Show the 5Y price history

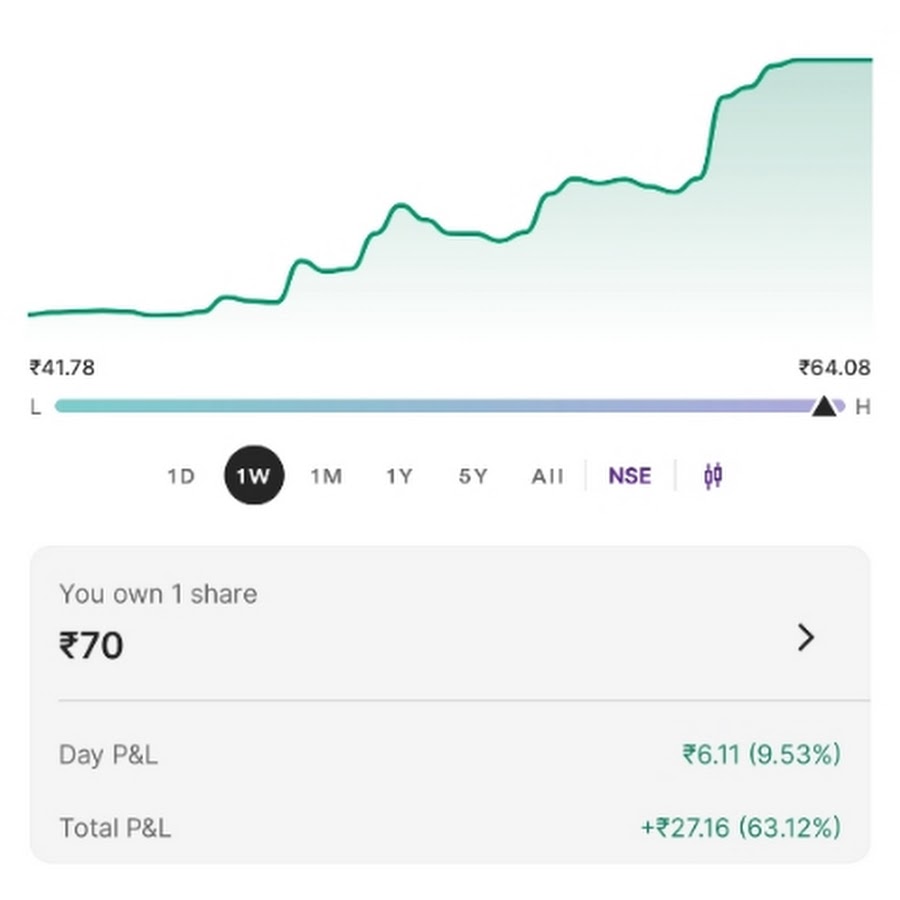coord(473,476)
